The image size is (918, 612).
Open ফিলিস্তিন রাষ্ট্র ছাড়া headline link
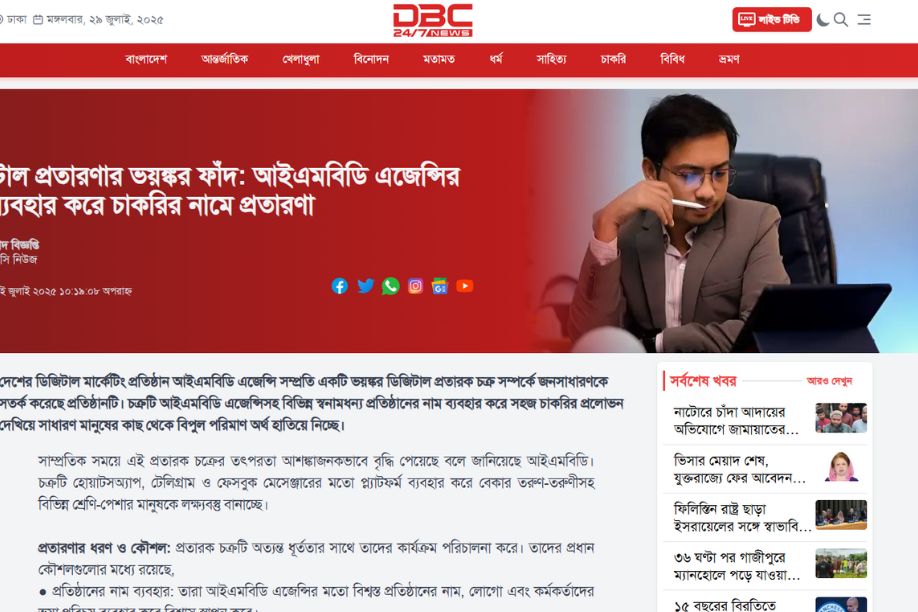pyautogui.click(x=742, y=518)
